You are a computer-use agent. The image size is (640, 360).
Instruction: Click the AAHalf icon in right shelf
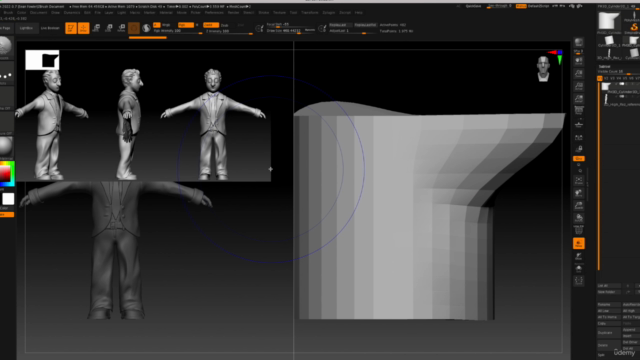coord(578,99)
